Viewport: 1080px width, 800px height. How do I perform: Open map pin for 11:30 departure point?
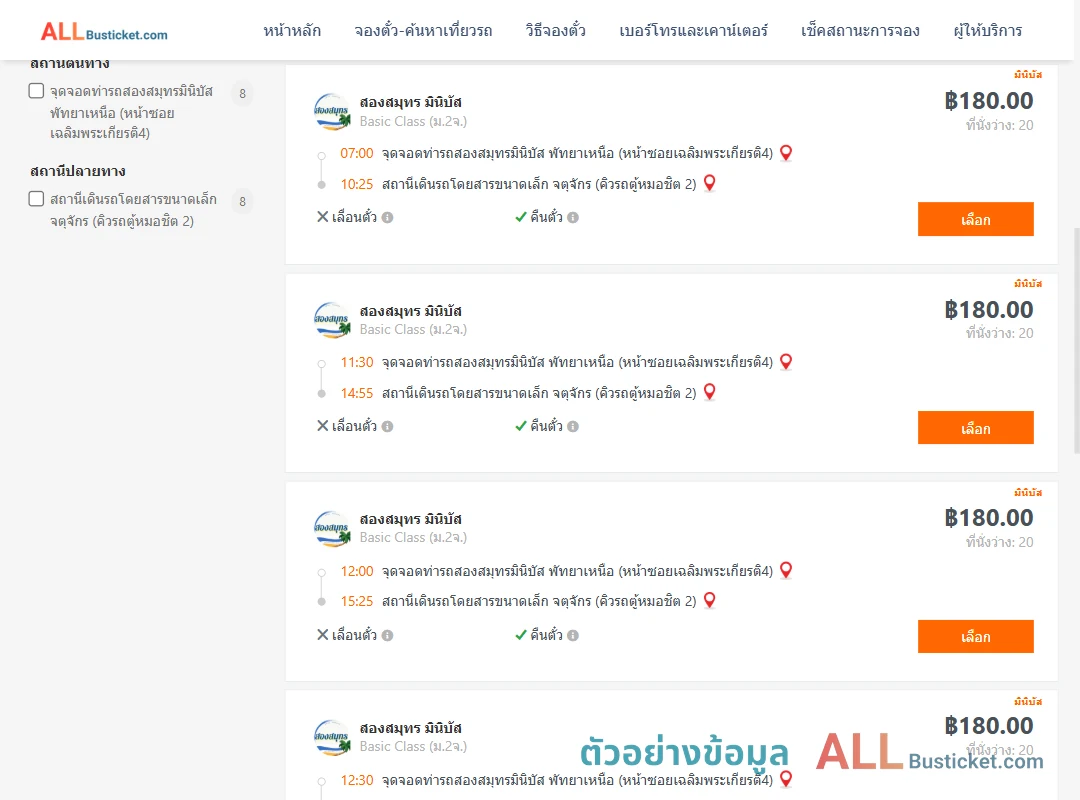[x=786, y=362]
